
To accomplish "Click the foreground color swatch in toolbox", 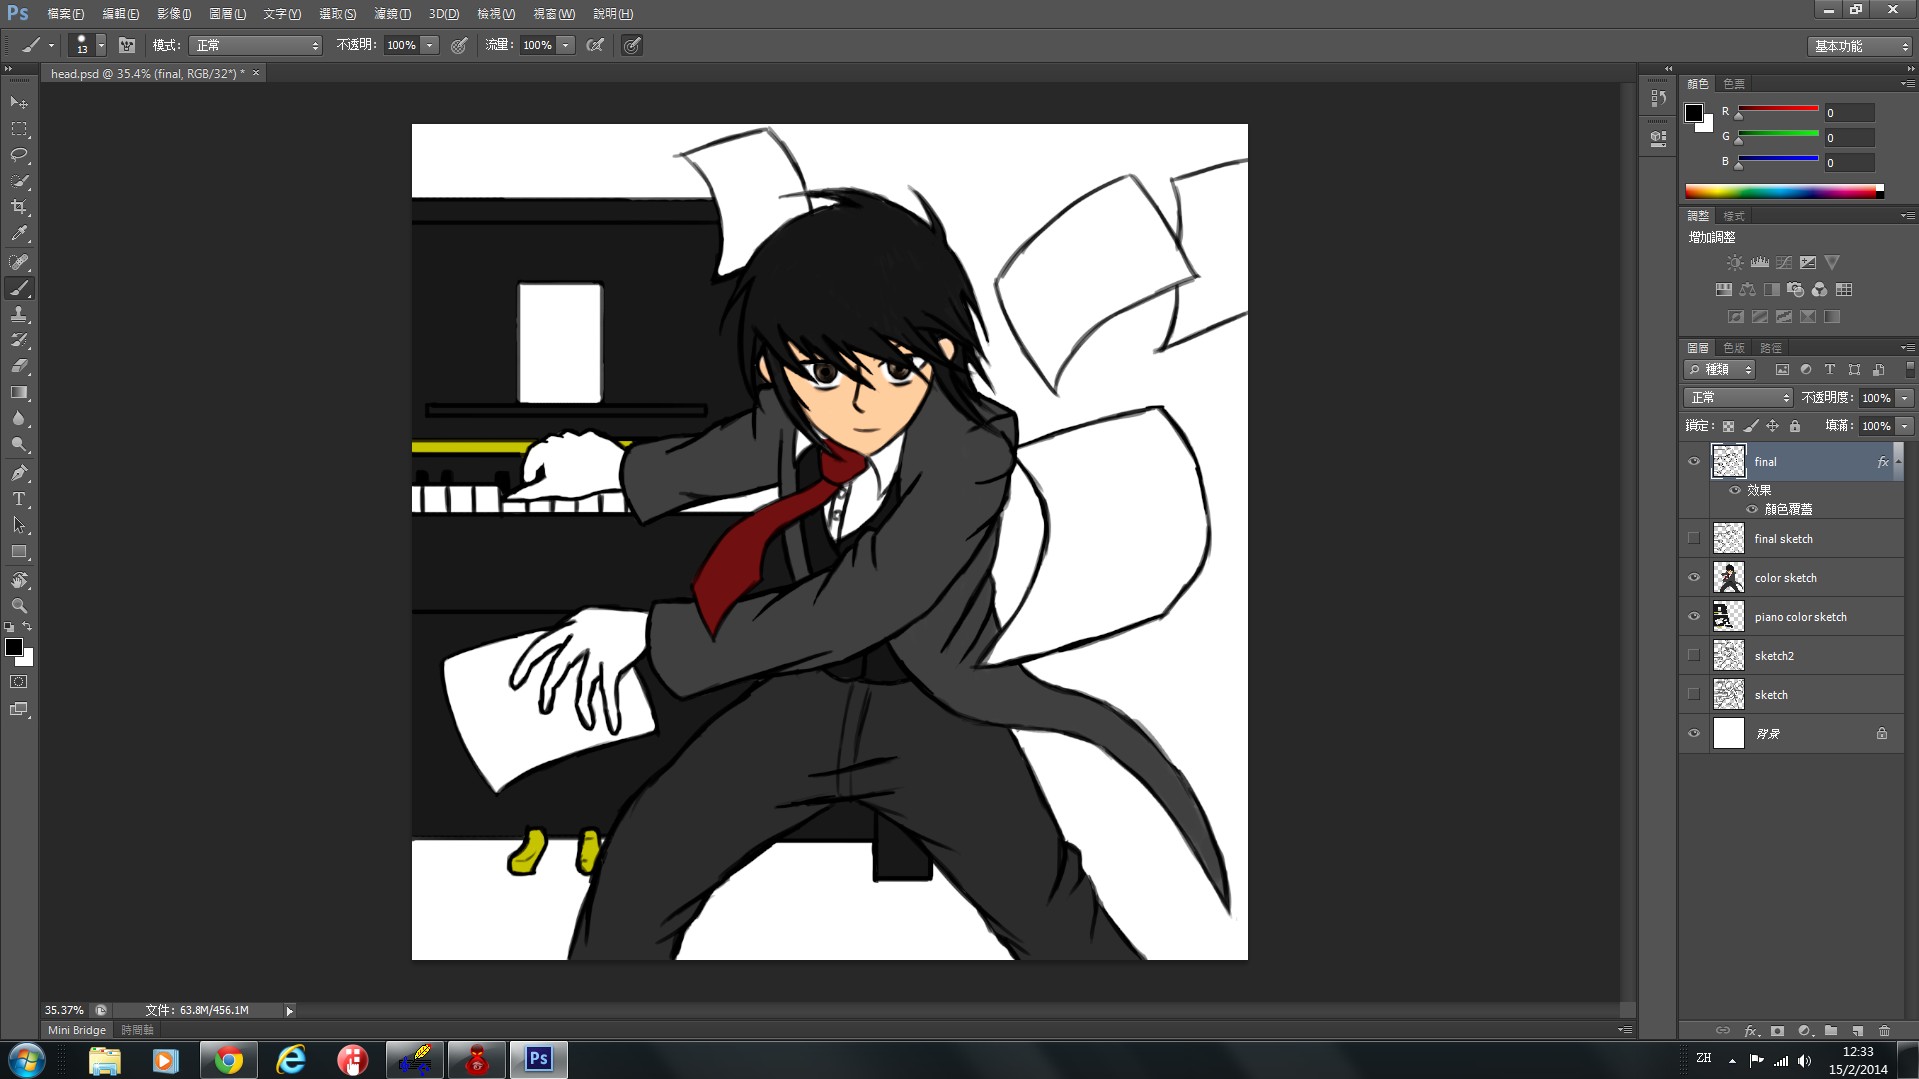I will click(x=14, y=647).
